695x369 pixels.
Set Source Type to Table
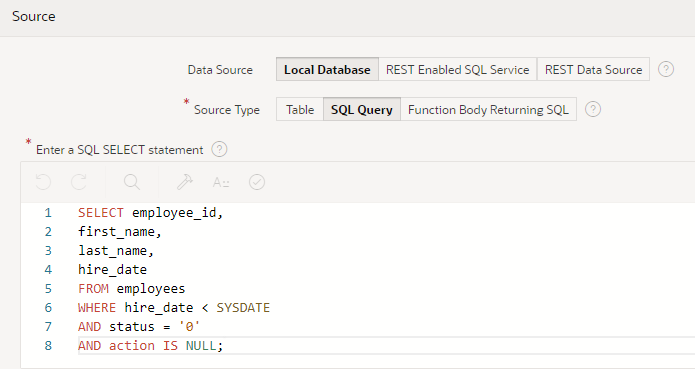[x=300, y=109]
